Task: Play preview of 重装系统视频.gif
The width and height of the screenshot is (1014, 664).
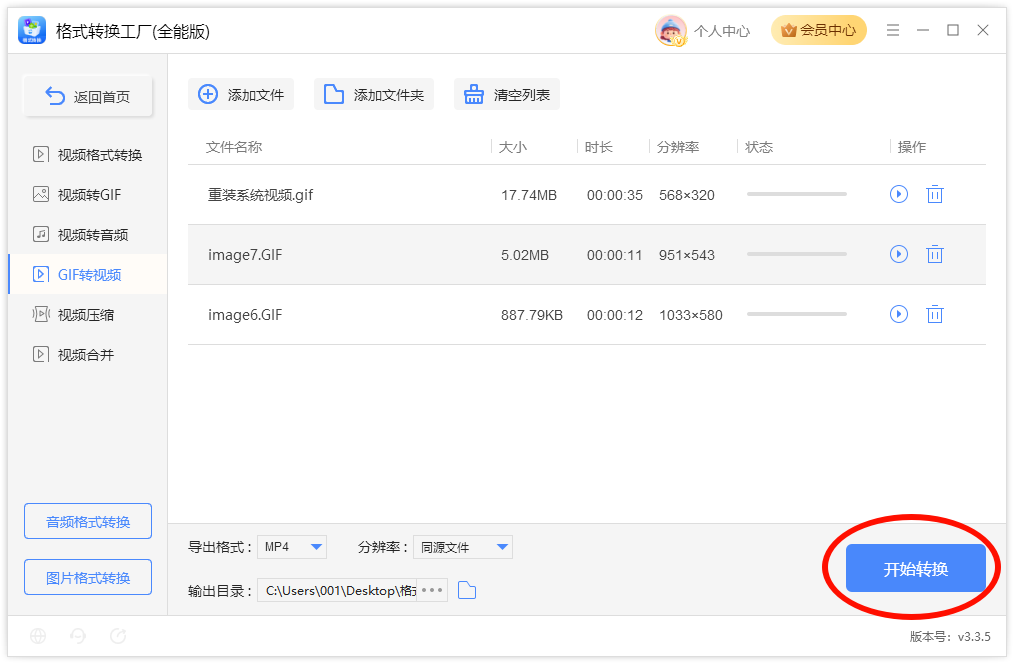Action: point(899,194)
